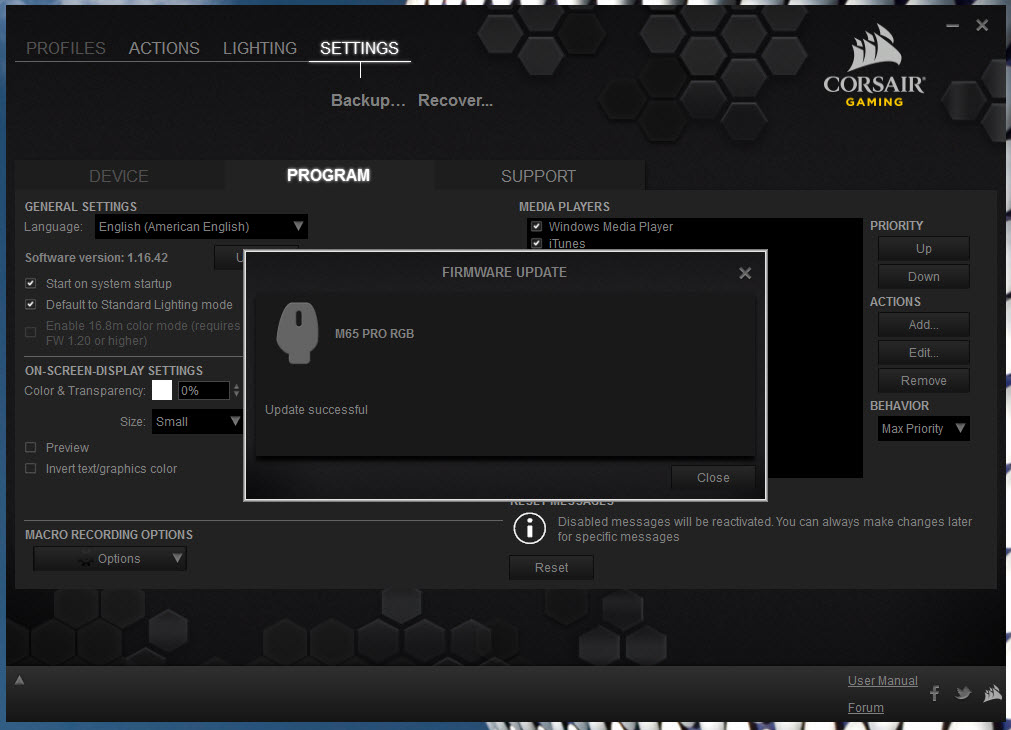Close the Firmware Update dialog with X
The image size is (1011, 730).
tap(745, 273)
